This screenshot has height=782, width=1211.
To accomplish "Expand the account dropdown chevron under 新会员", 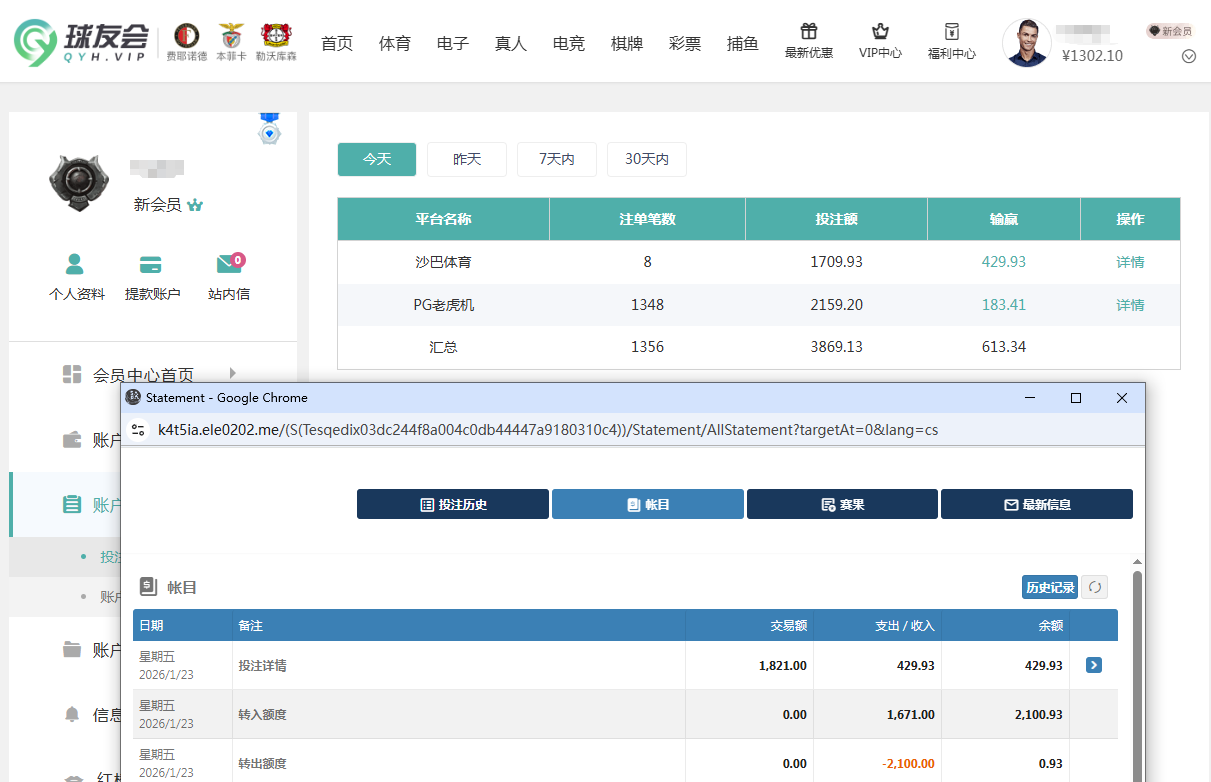I will click(1189, 57).
